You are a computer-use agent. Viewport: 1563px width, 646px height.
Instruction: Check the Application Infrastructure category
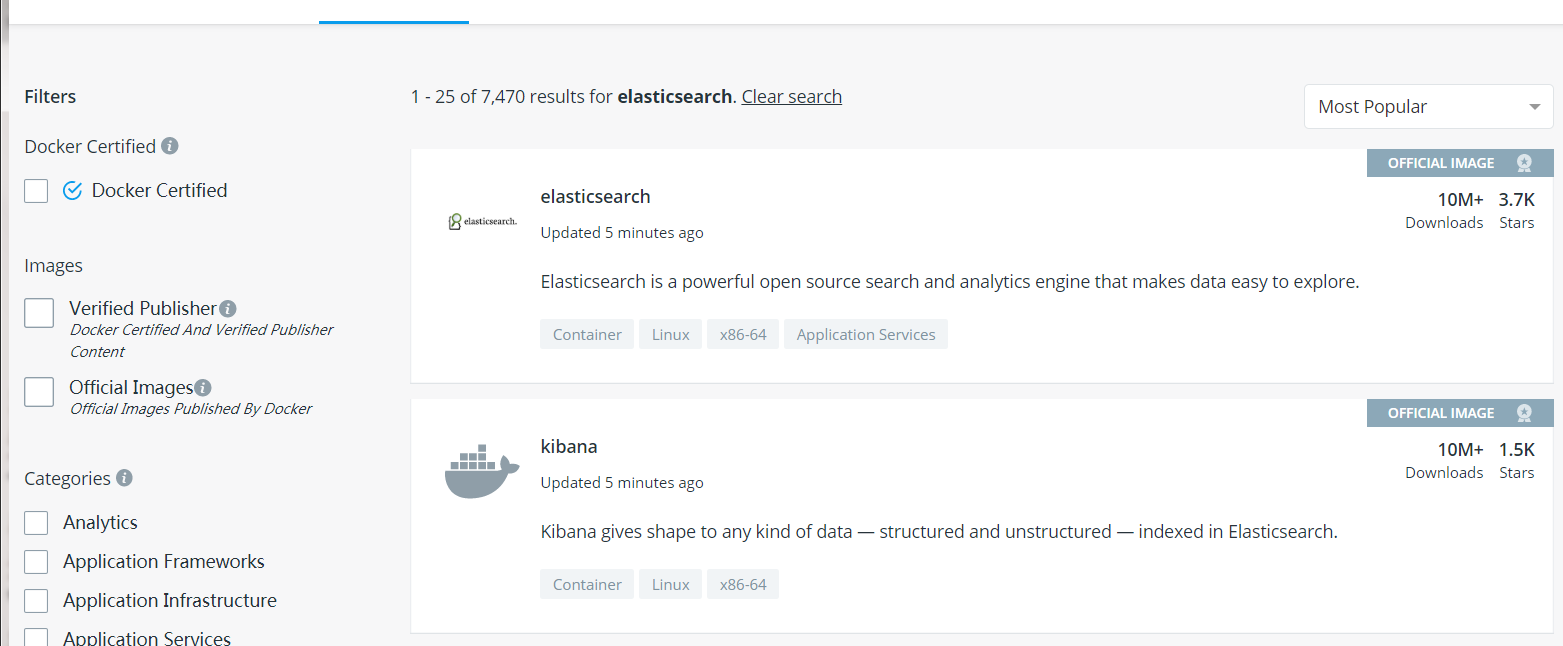[36, 600]
